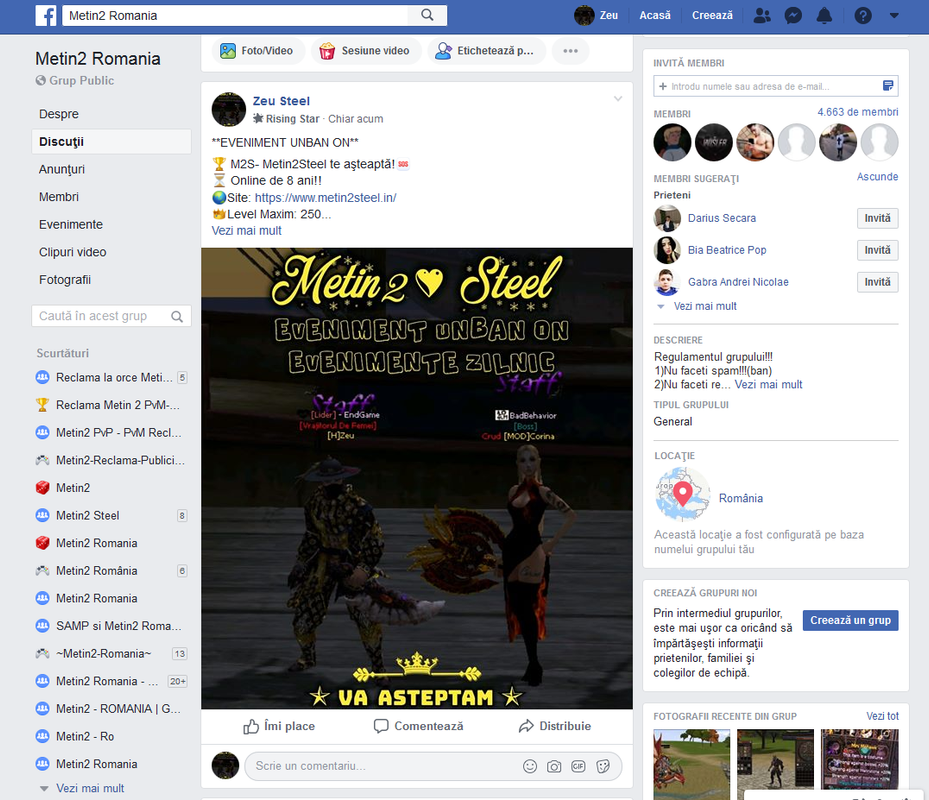929x800 pixels.
Task: Attach a photo via camera icon in comment
Action: (554, 766)
